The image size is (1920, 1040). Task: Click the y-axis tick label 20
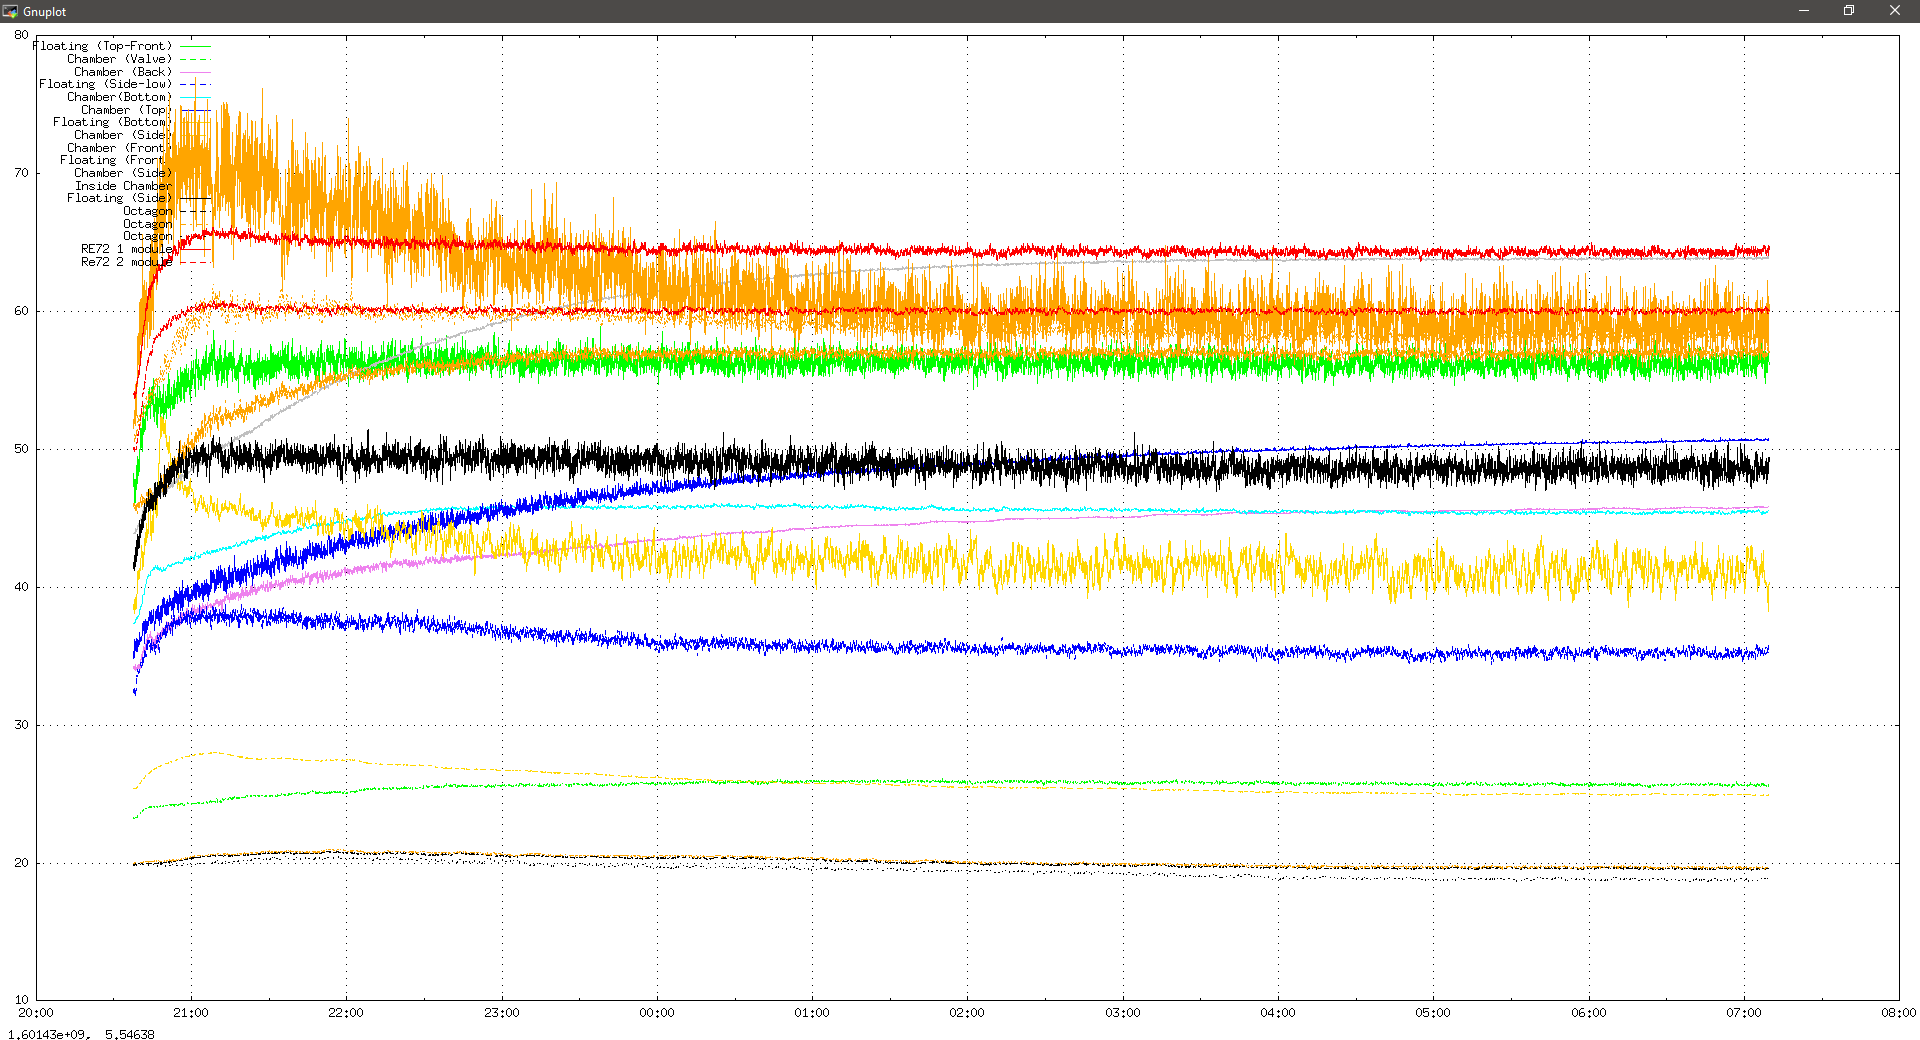click(21, 863)
